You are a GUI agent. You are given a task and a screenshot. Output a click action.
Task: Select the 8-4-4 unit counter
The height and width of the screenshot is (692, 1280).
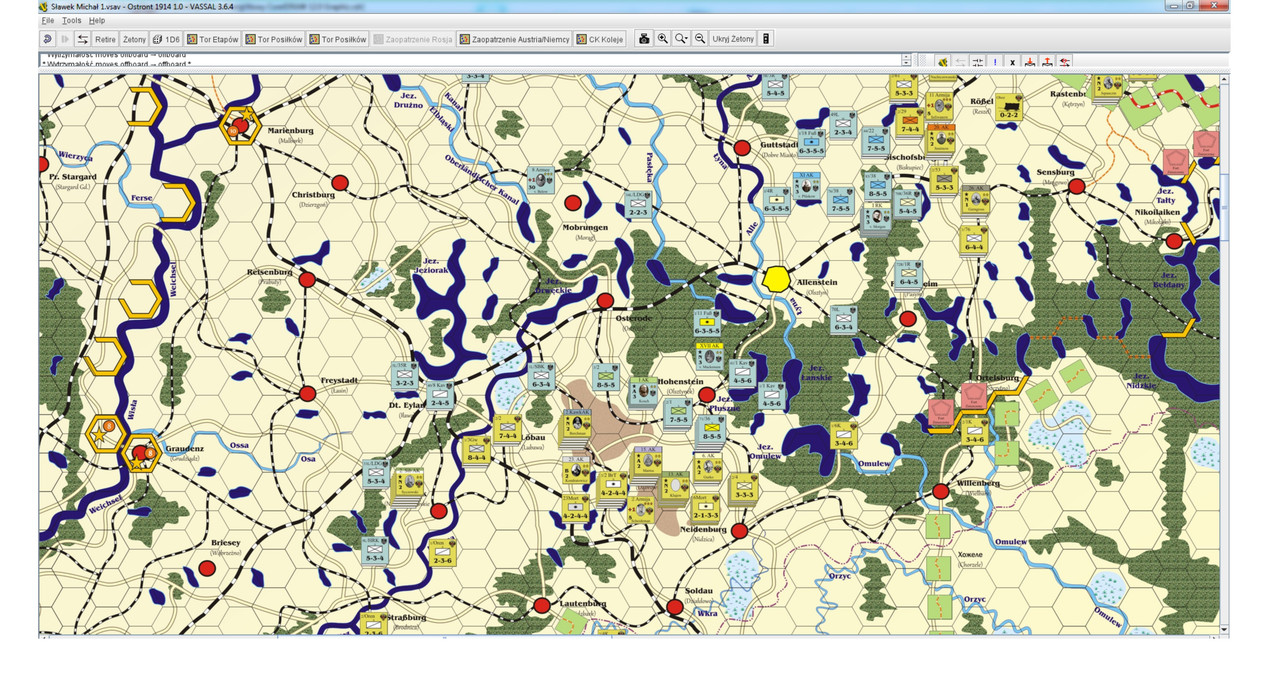(476, 451)
